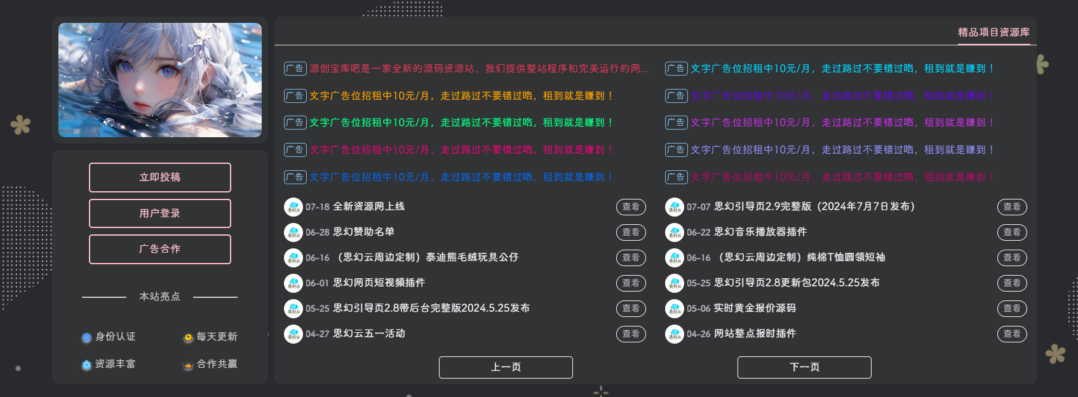The height and width of the screenshot is (397, 1078).
Task: Open the 思幻赞助名单 post title
Action: (364, 233)
